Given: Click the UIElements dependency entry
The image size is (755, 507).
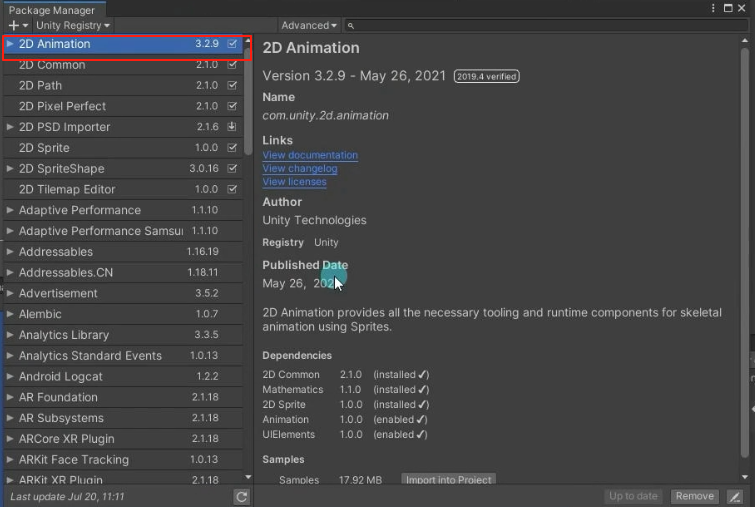Looking at the screenshot, I should [x=345, y=434].
